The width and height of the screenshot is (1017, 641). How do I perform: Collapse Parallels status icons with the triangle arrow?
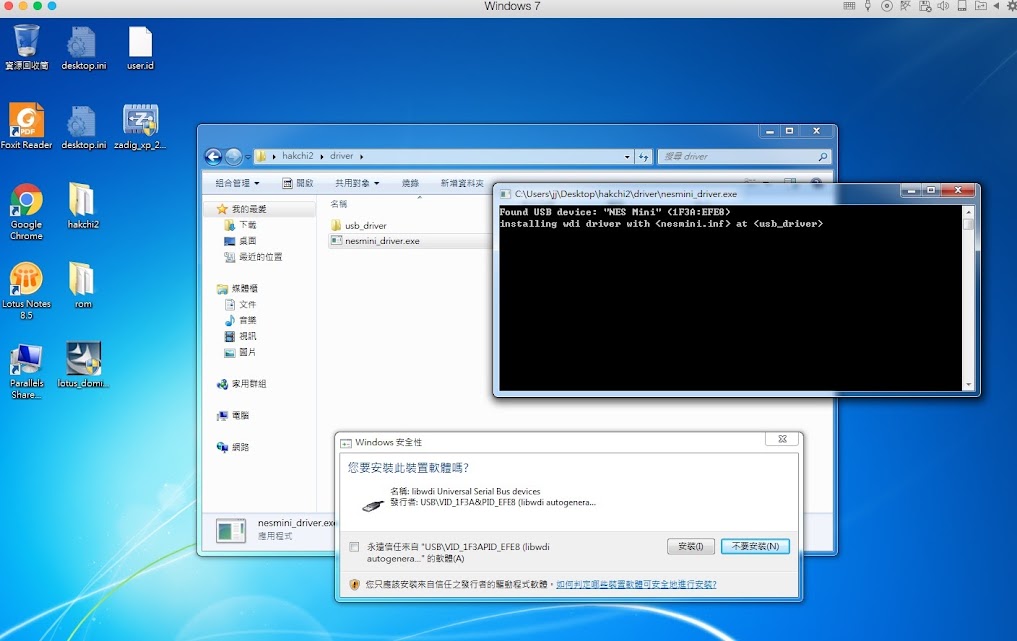996,6
